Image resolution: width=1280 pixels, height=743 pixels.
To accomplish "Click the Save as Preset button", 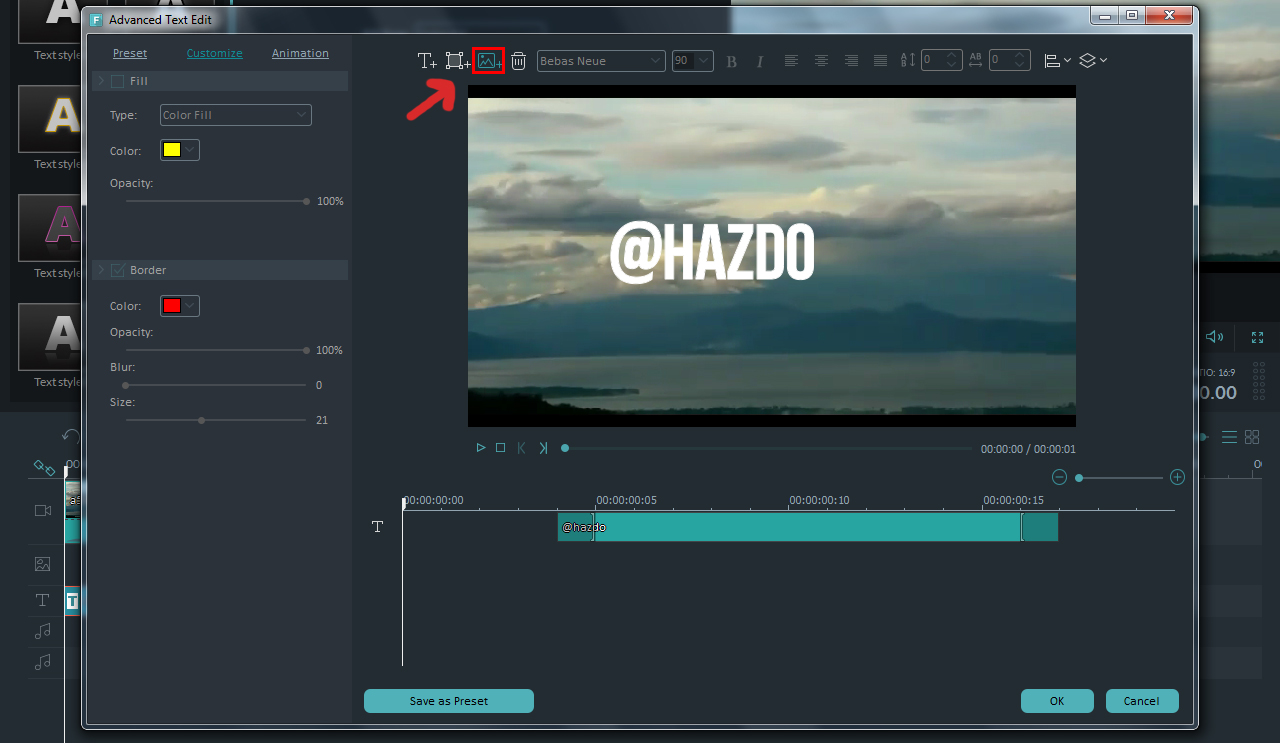I will [449, 701].
